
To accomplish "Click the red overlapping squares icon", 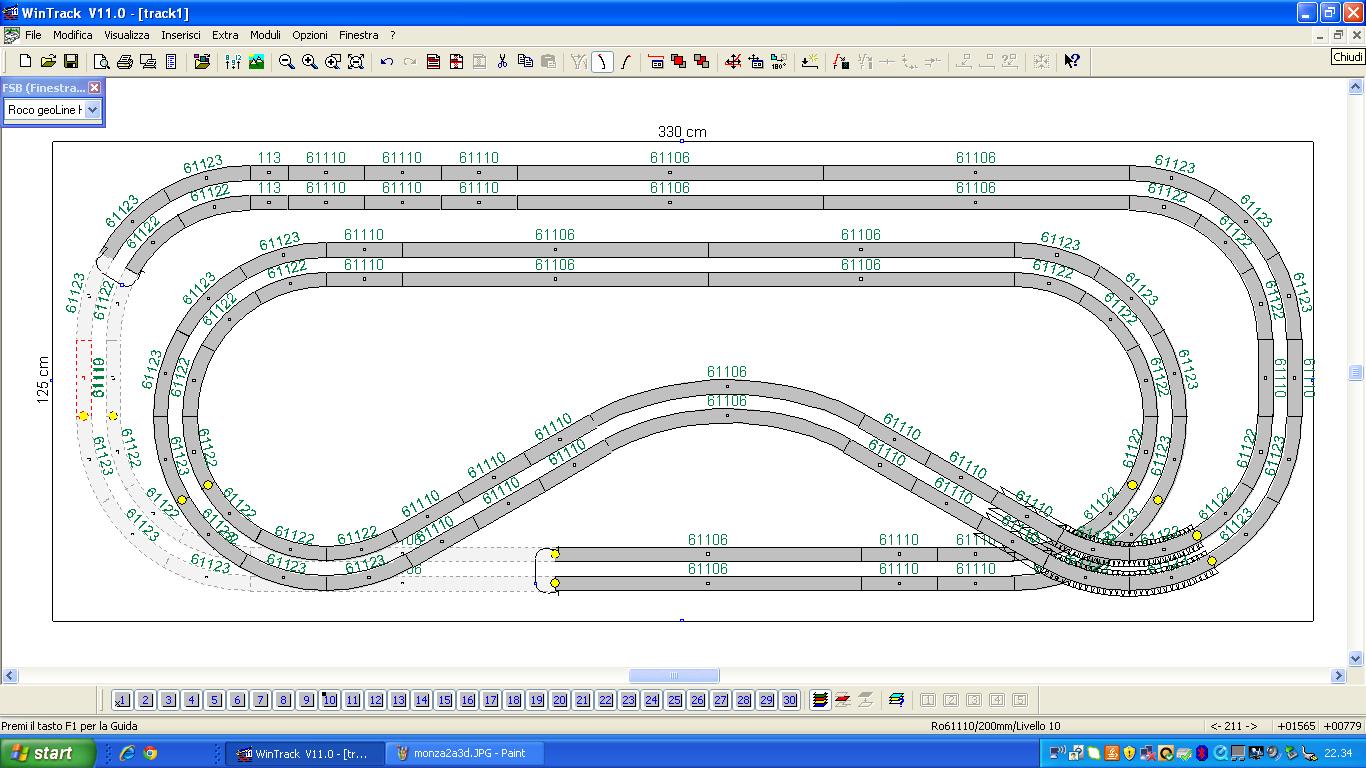I will [x=679, y=62].
